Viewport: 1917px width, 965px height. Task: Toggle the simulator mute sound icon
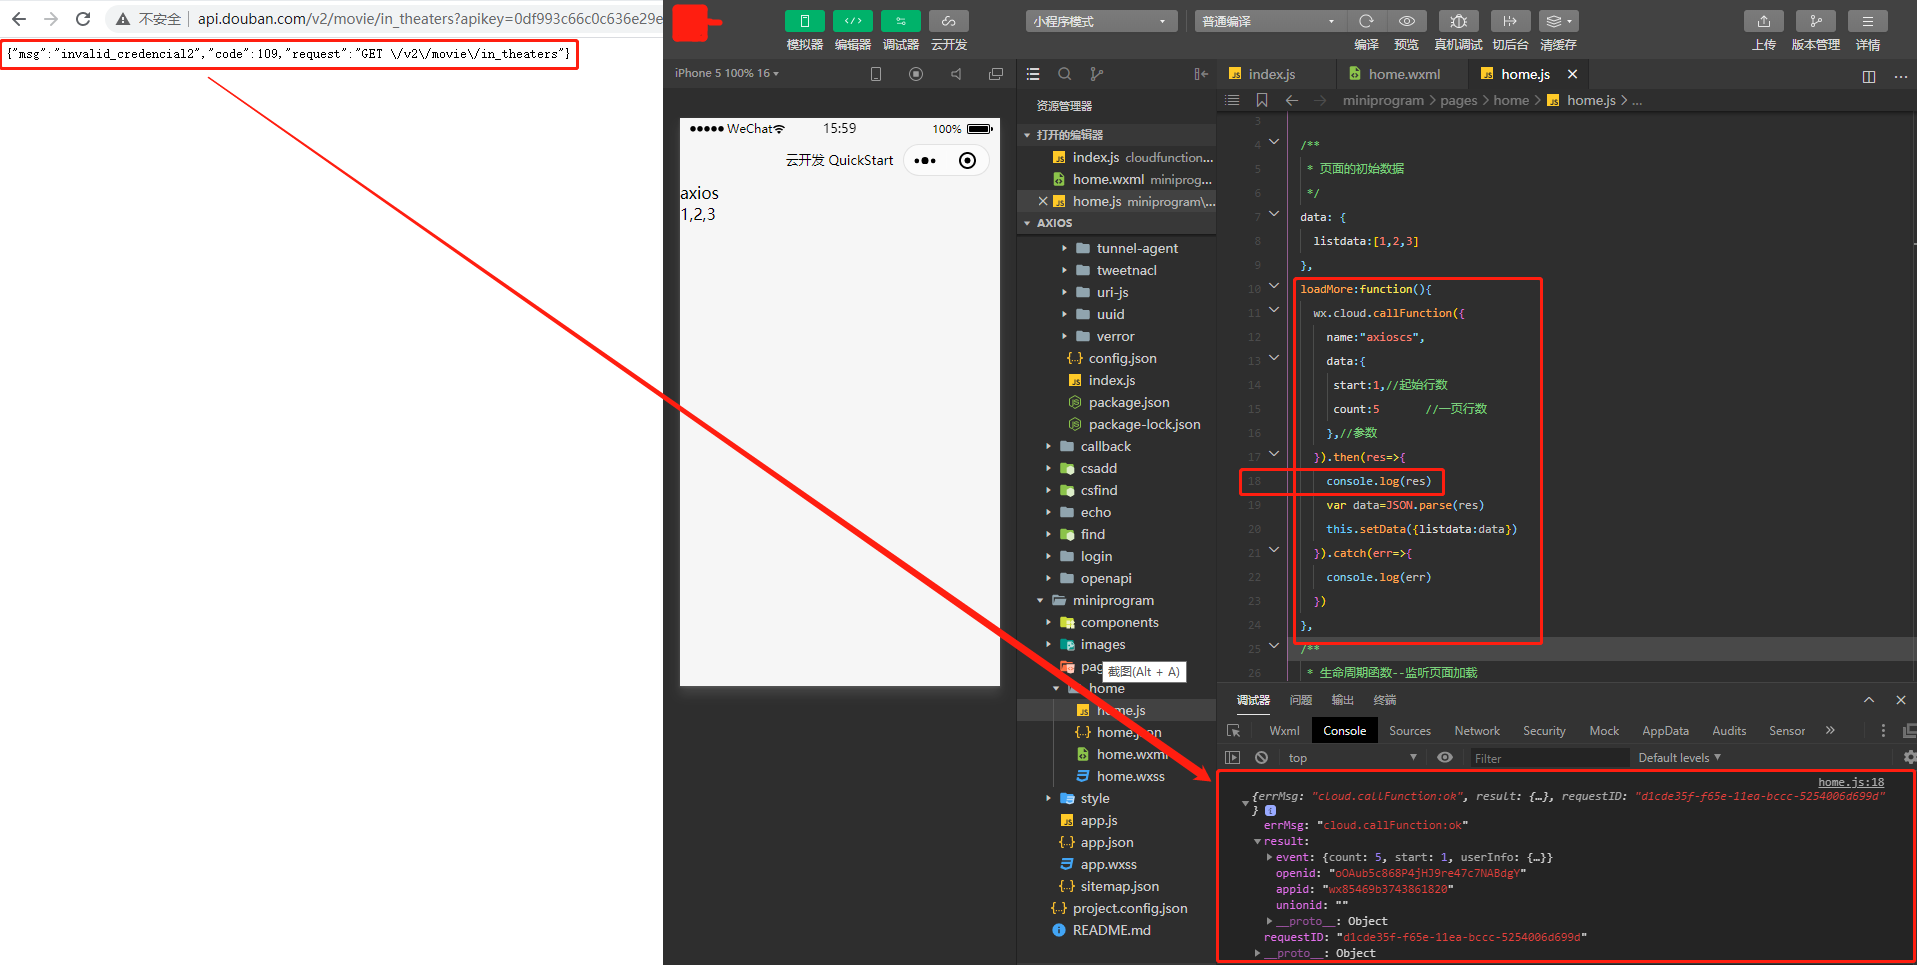pyautogui.click(x=956, y=74)
